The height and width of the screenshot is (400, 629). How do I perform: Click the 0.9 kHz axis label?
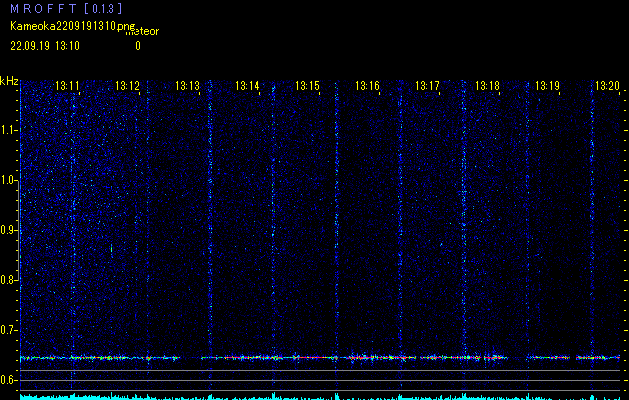(8, 230)
